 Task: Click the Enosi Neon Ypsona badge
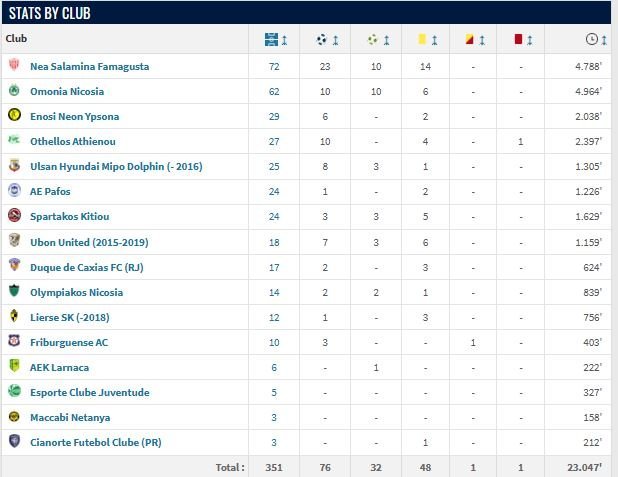(14, 115)
